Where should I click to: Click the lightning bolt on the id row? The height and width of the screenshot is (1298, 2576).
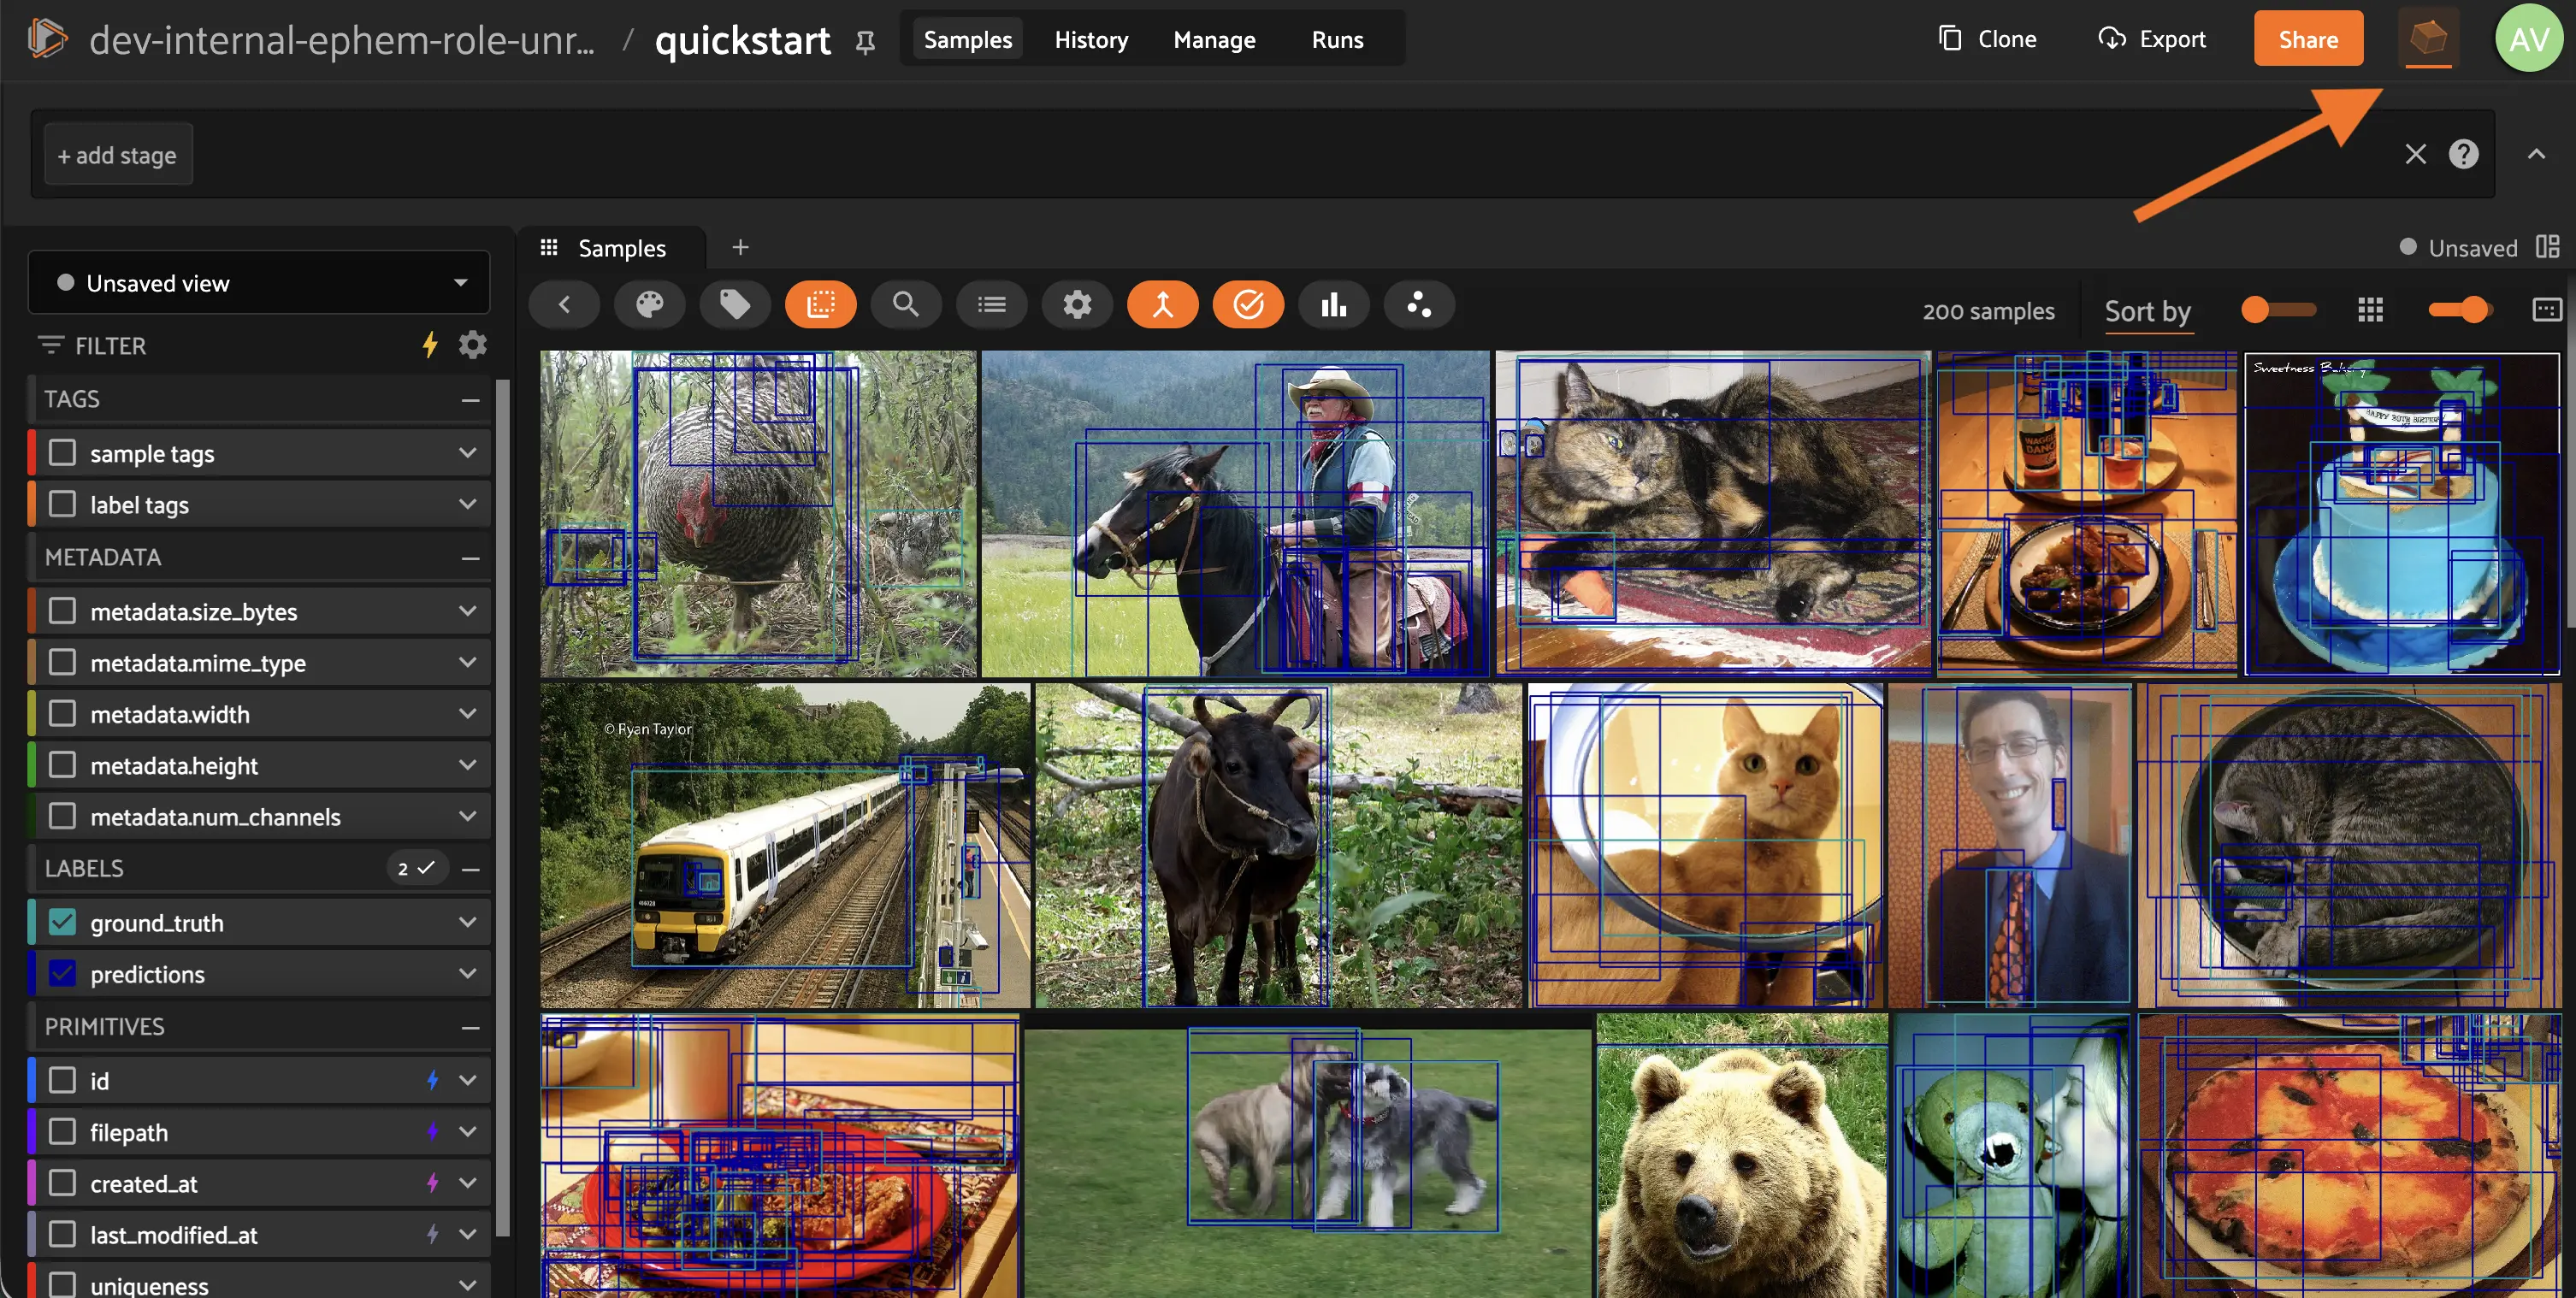pos(433,1080)
